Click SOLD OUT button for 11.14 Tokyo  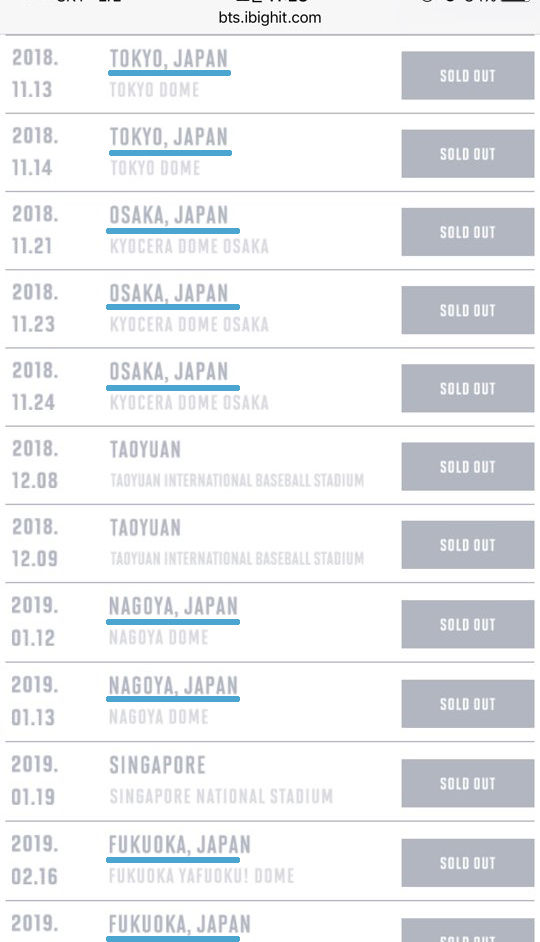467,153
